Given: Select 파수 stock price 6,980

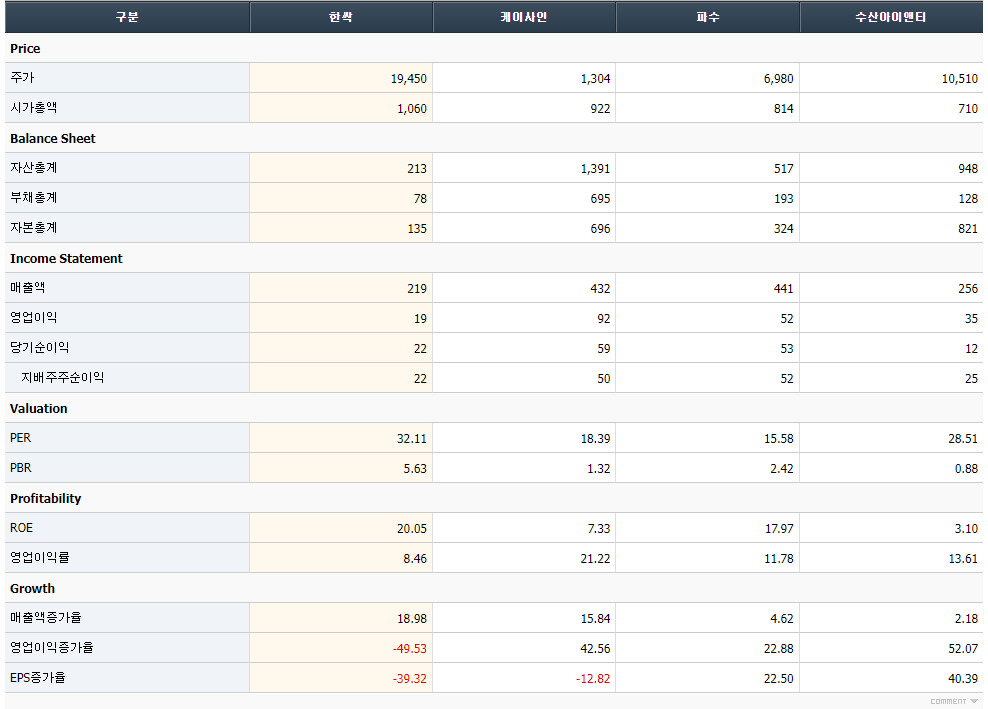Looking at the screenshot, I should pyautogui.click(x=778, y=79).
